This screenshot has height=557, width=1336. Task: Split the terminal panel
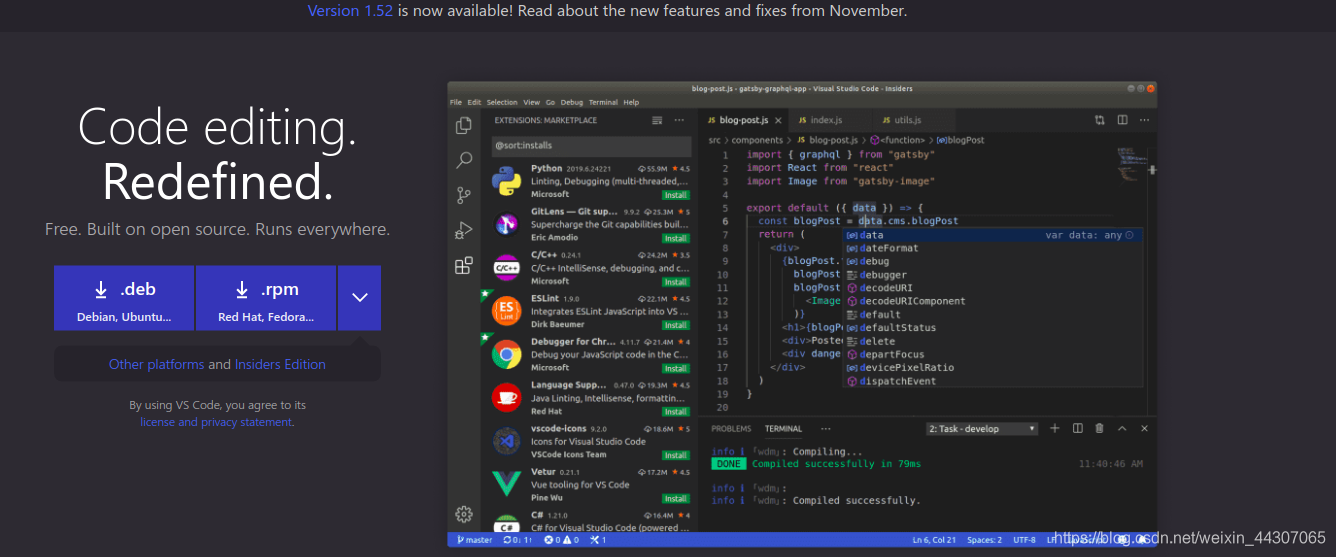pos(1077,428)
